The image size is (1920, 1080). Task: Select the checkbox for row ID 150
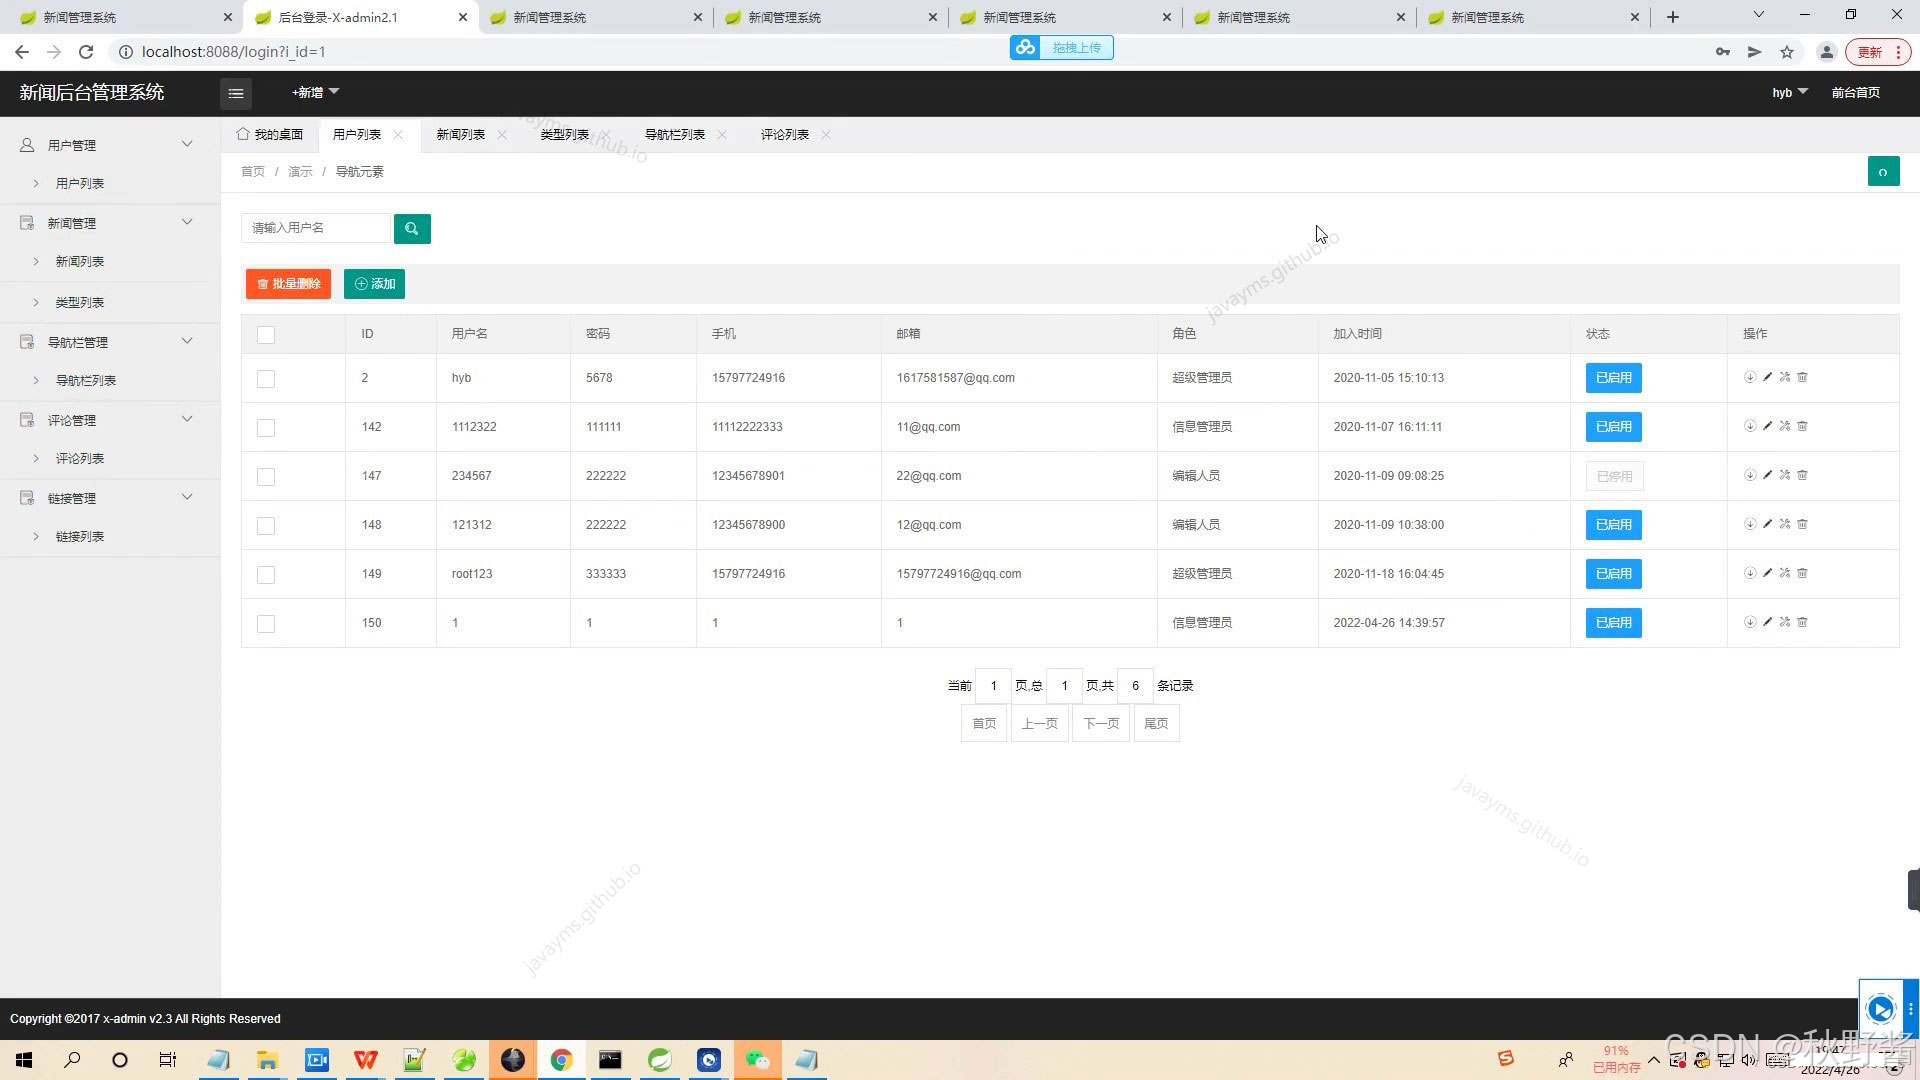266,624
